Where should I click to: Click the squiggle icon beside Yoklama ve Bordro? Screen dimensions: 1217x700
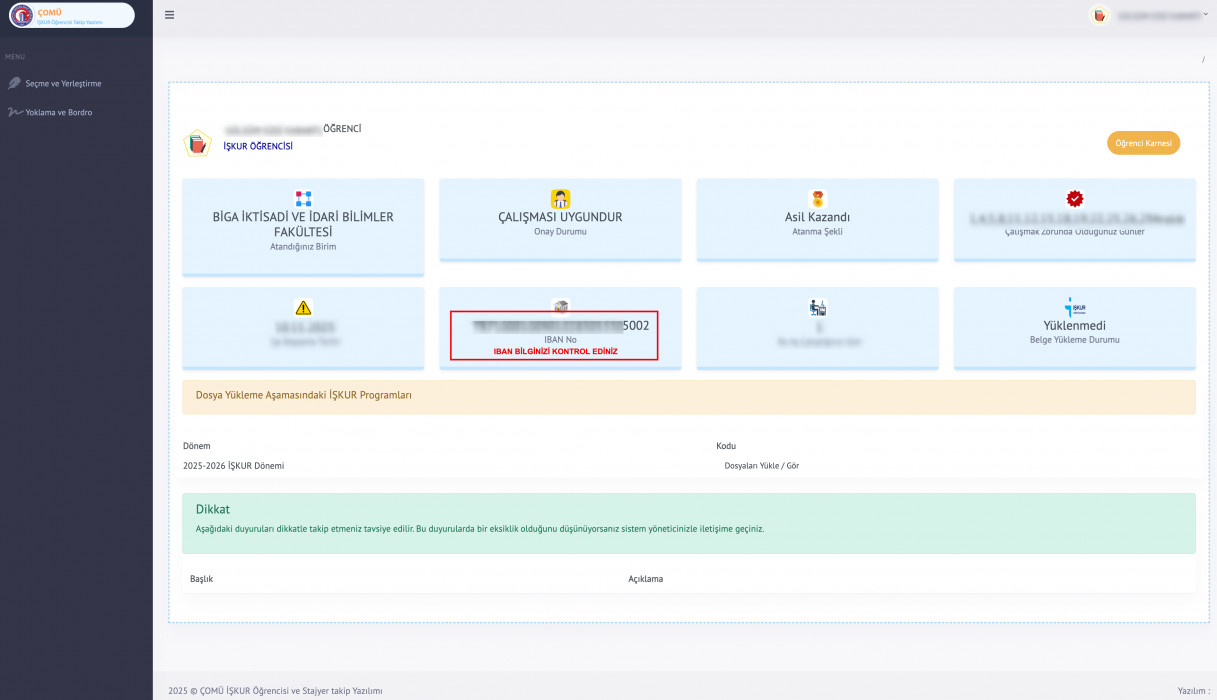[x=14, y=112]
